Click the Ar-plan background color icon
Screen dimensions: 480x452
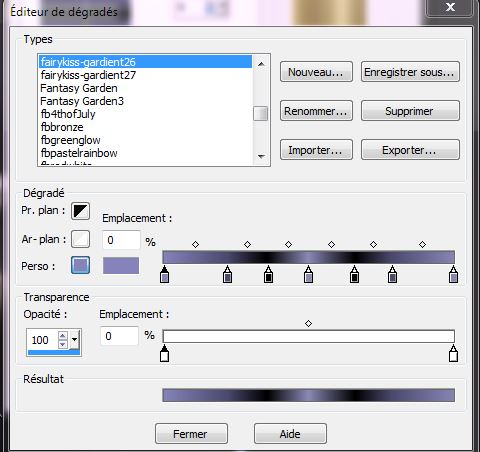click(80, 239)
